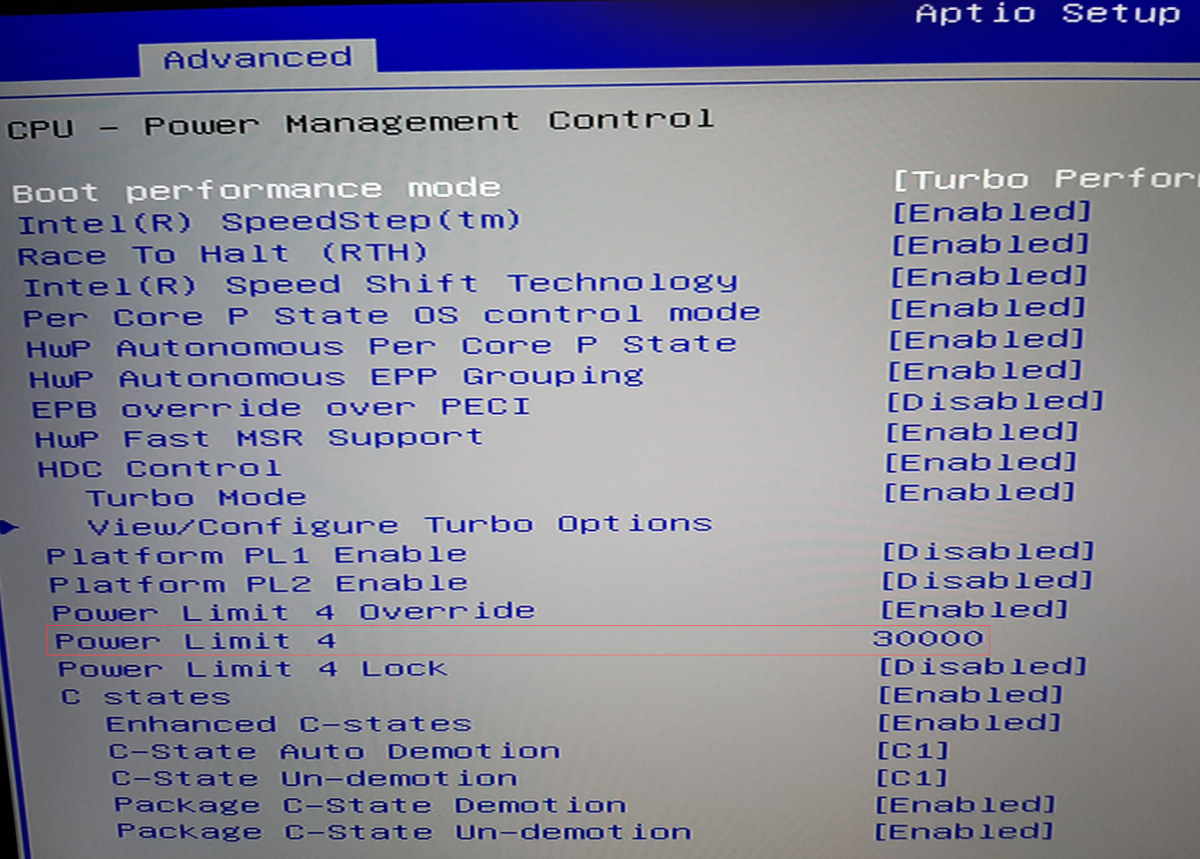Toggle HwP Fast MSR [Enabled] value

[x=983, y=432]
